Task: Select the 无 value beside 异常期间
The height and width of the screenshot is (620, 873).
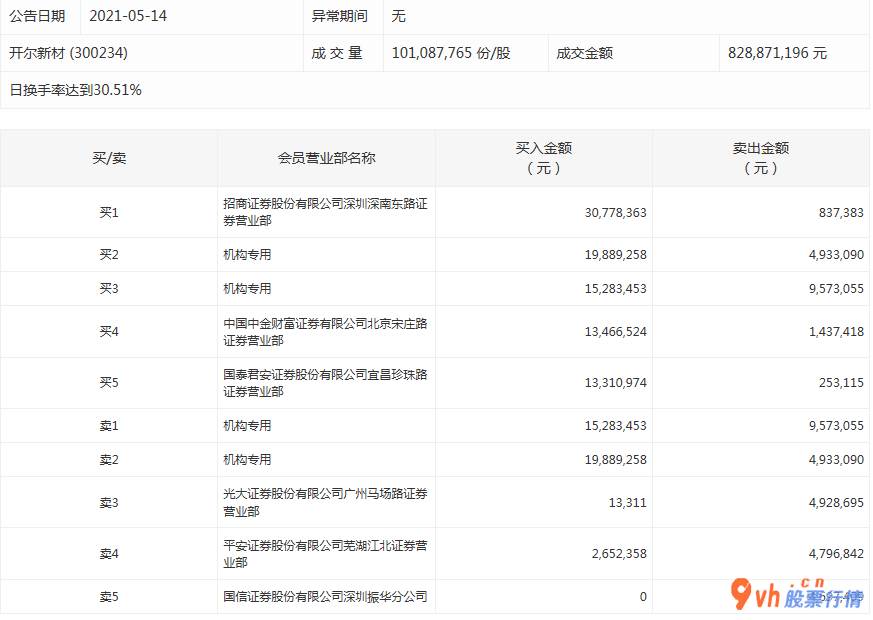Action: [x=399, y=16]
